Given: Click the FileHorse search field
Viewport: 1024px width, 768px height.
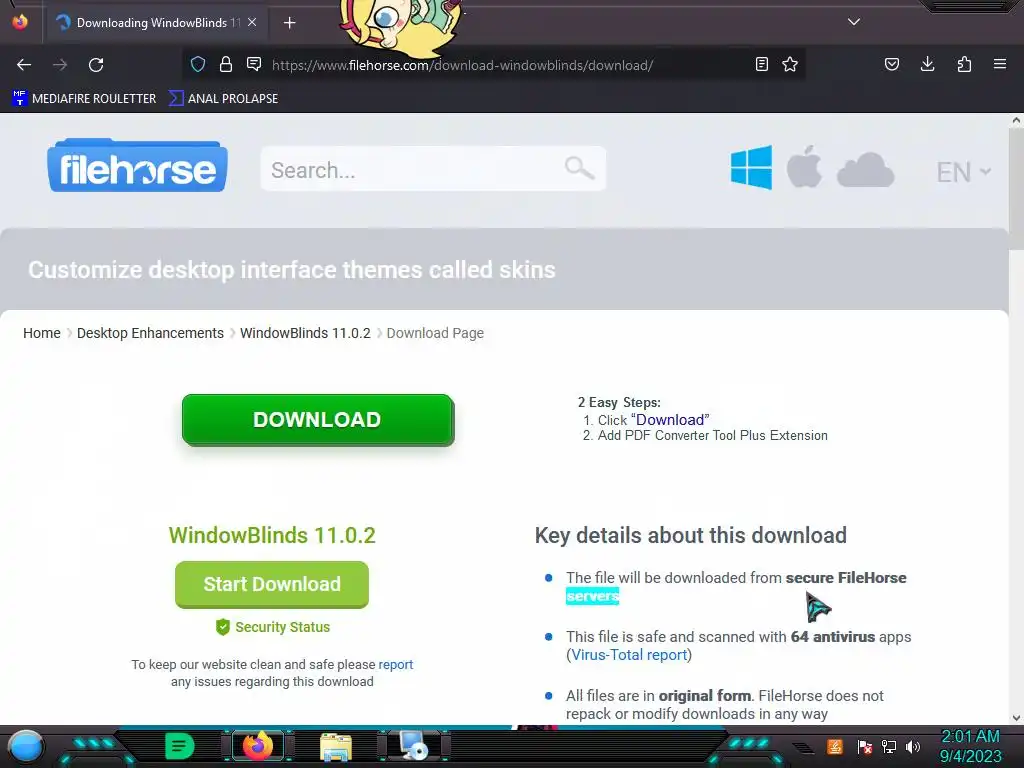Looking at the screenshot, I should point(433,169).
